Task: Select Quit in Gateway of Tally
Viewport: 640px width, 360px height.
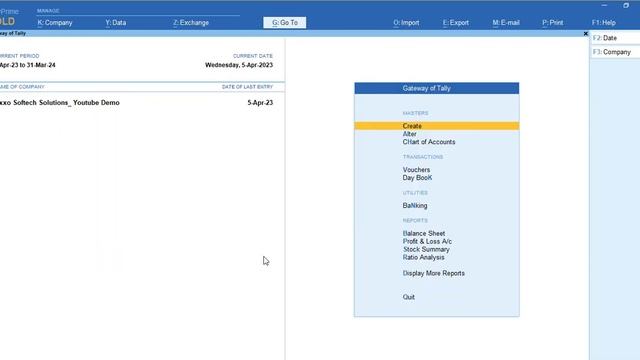Action: tap(409, 297)
